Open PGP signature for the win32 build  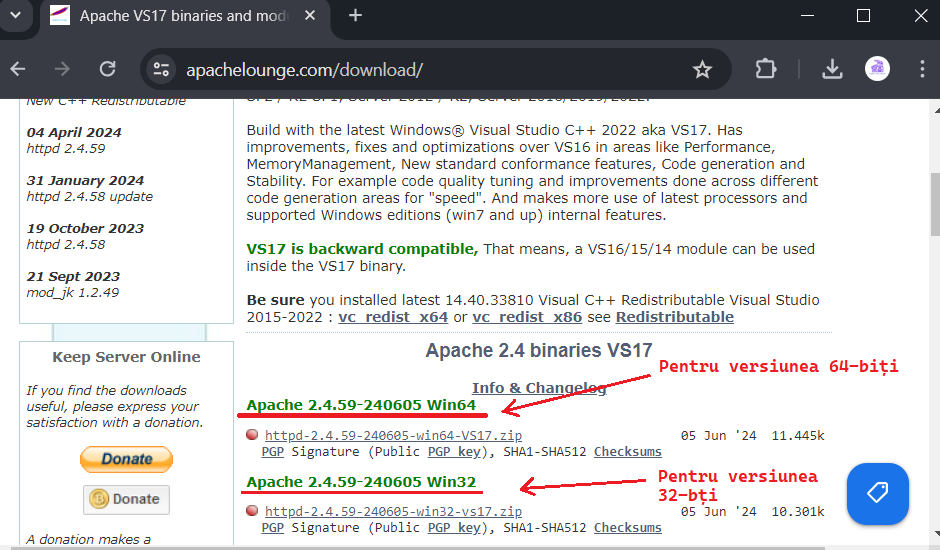[x=273, y=528]
